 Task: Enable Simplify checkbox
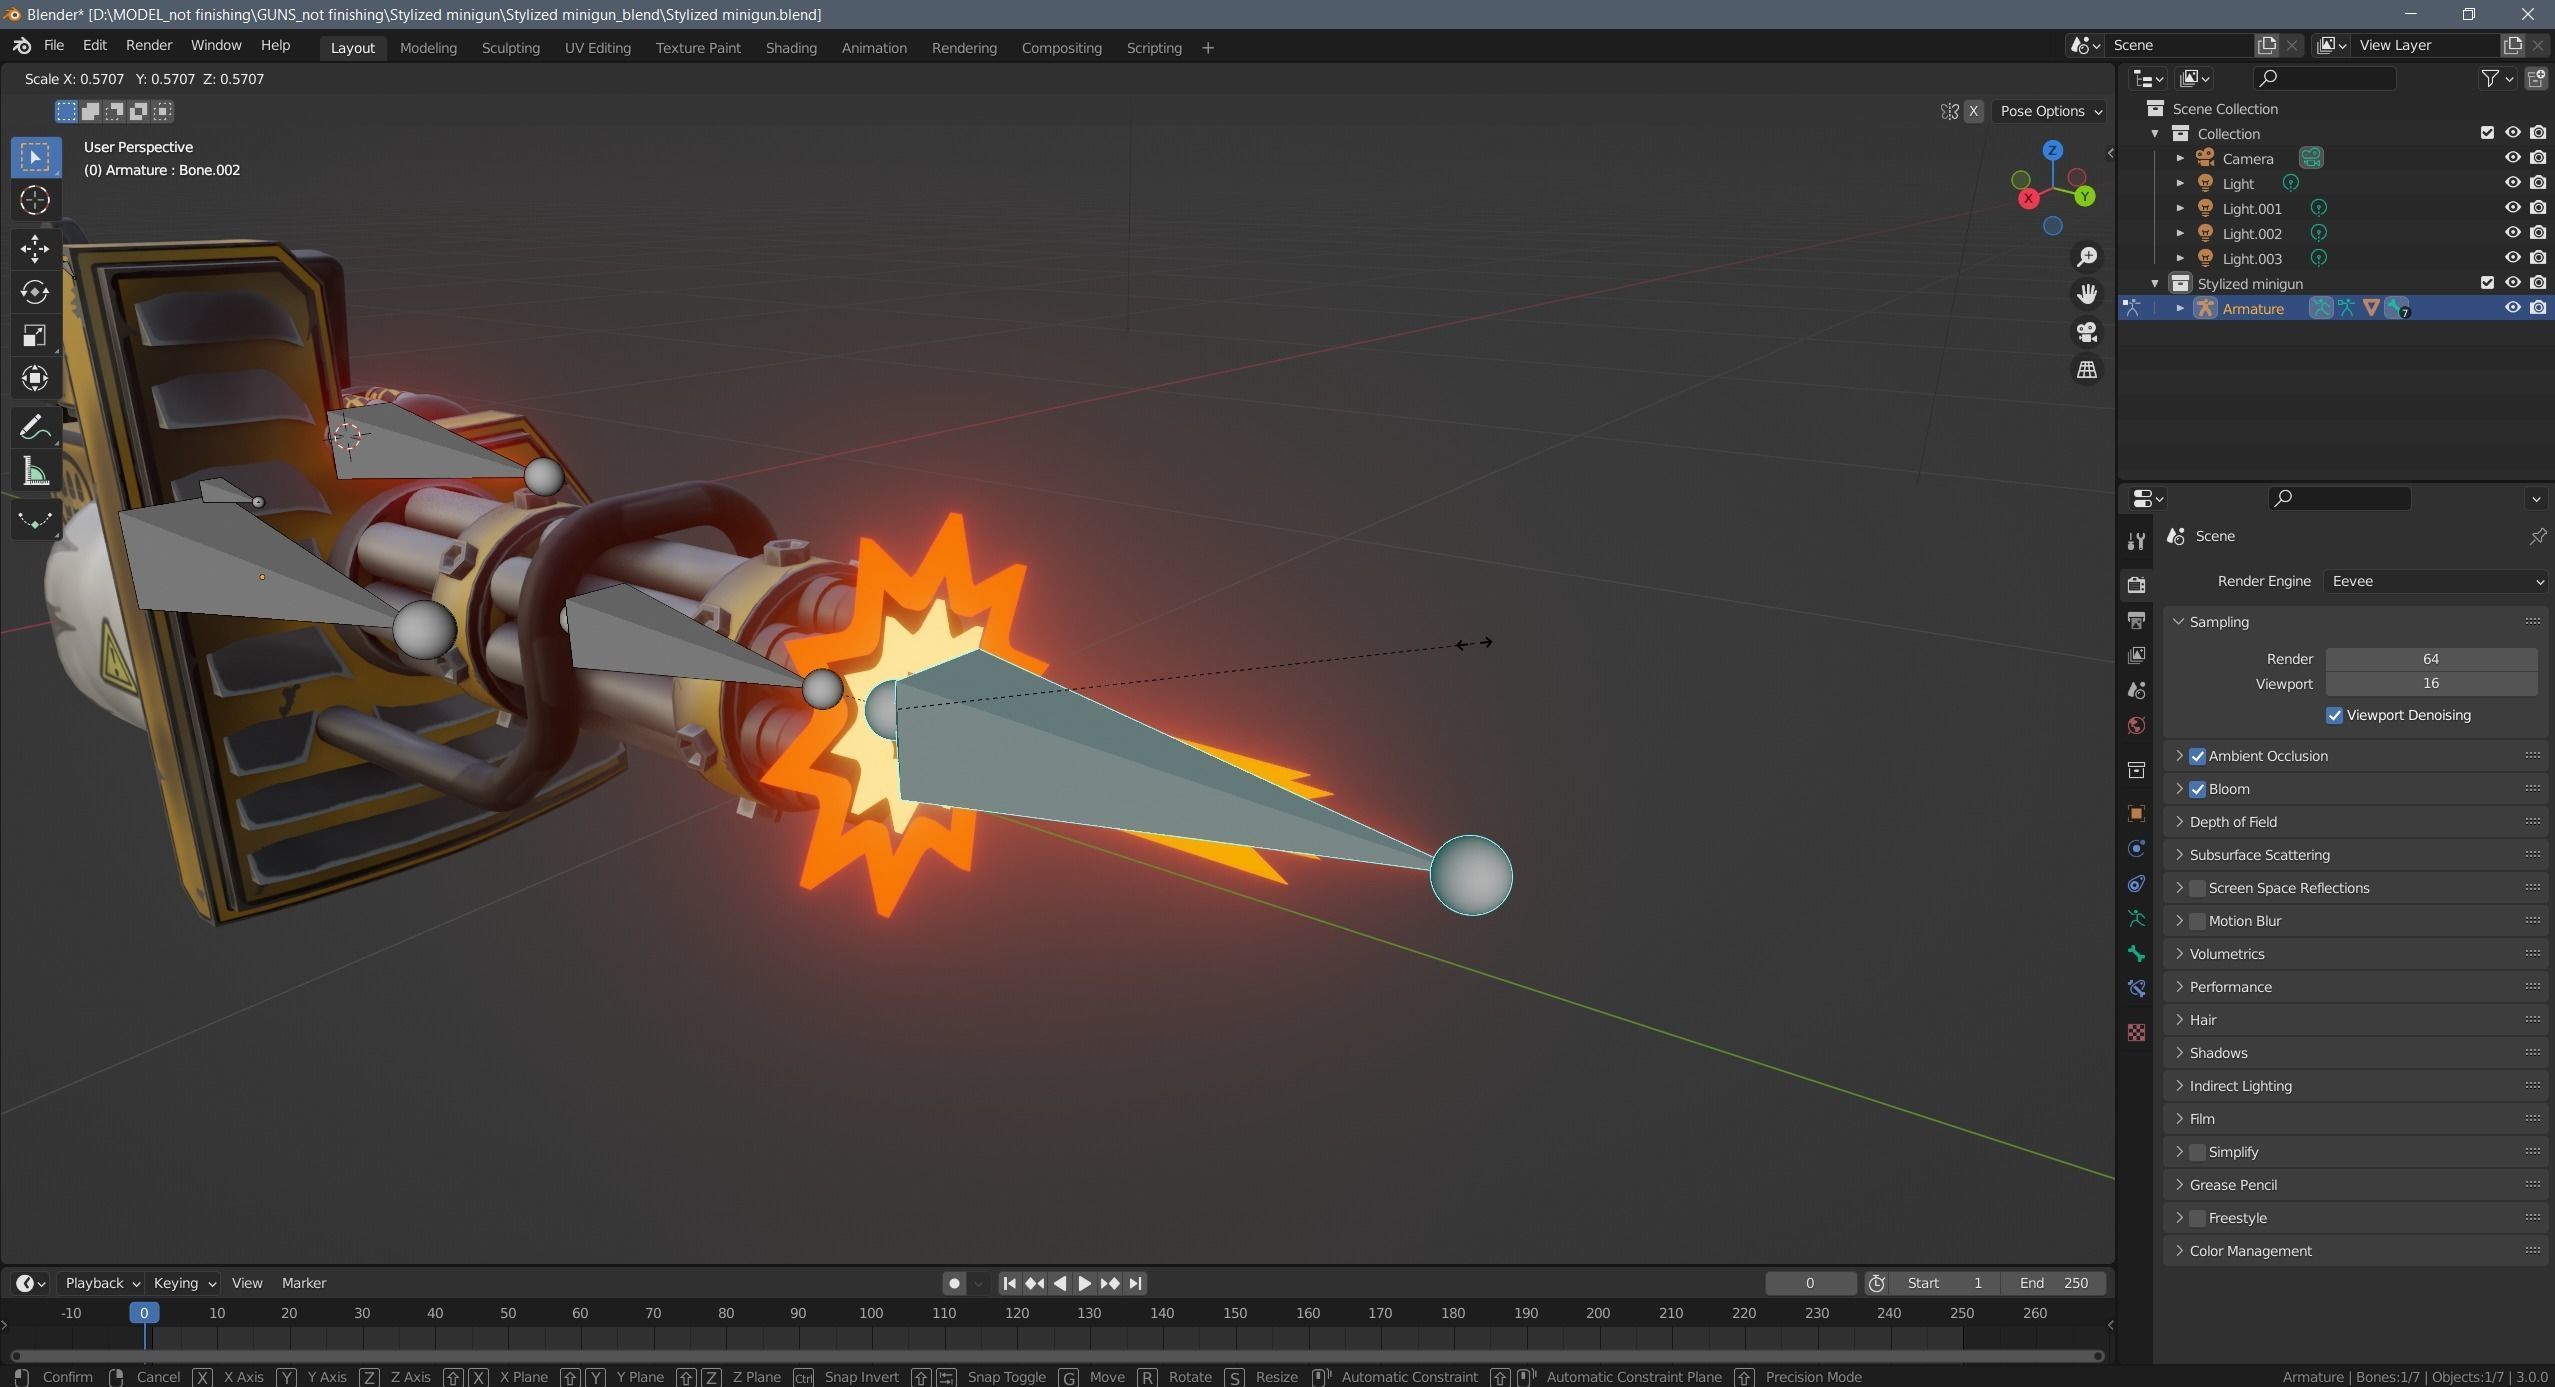click(x=2197, y=1152)
